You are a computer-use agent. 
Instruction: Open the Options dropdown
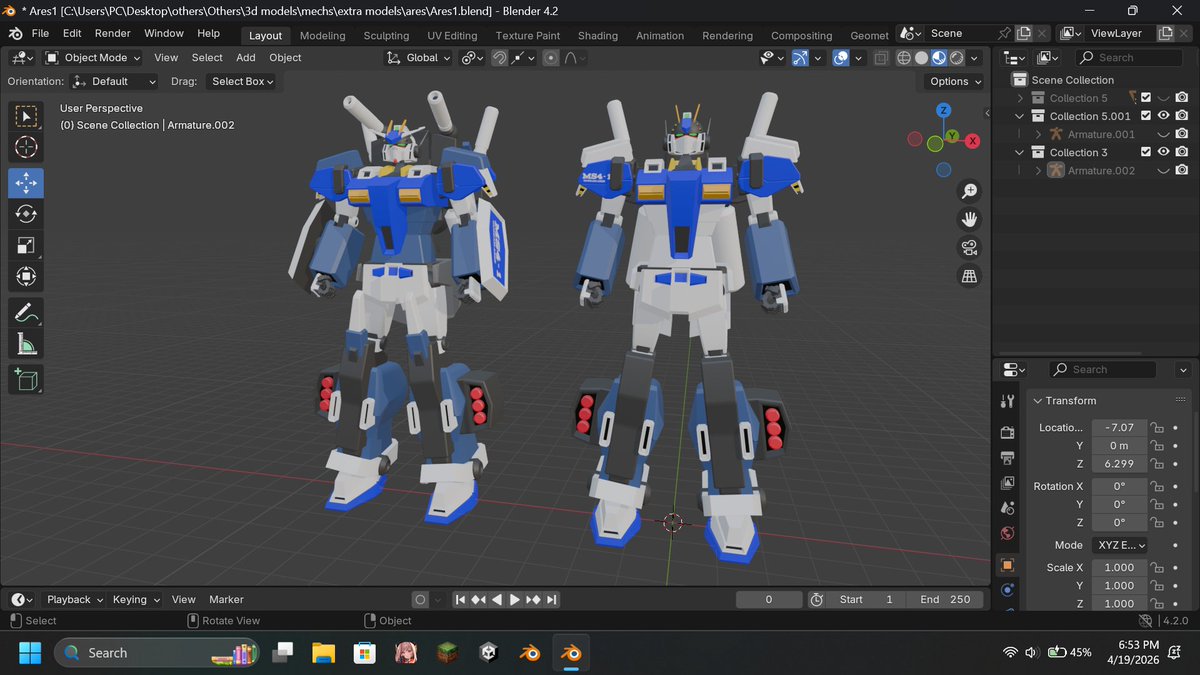pos(954,81)
